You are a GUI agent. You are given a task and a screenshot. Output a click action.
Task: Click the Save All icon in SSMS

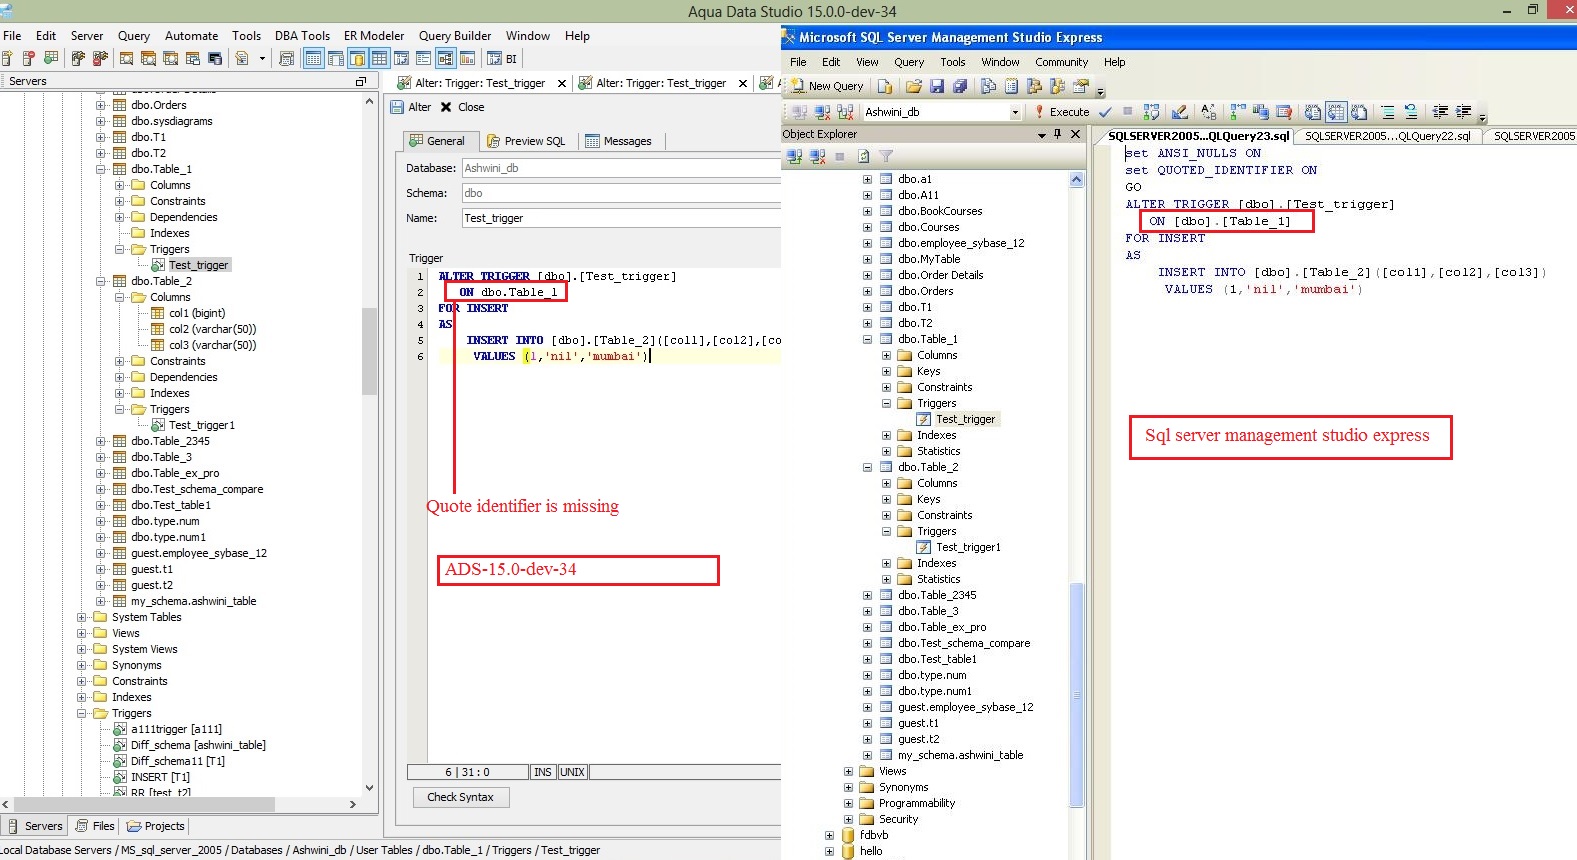coord(960,86)
